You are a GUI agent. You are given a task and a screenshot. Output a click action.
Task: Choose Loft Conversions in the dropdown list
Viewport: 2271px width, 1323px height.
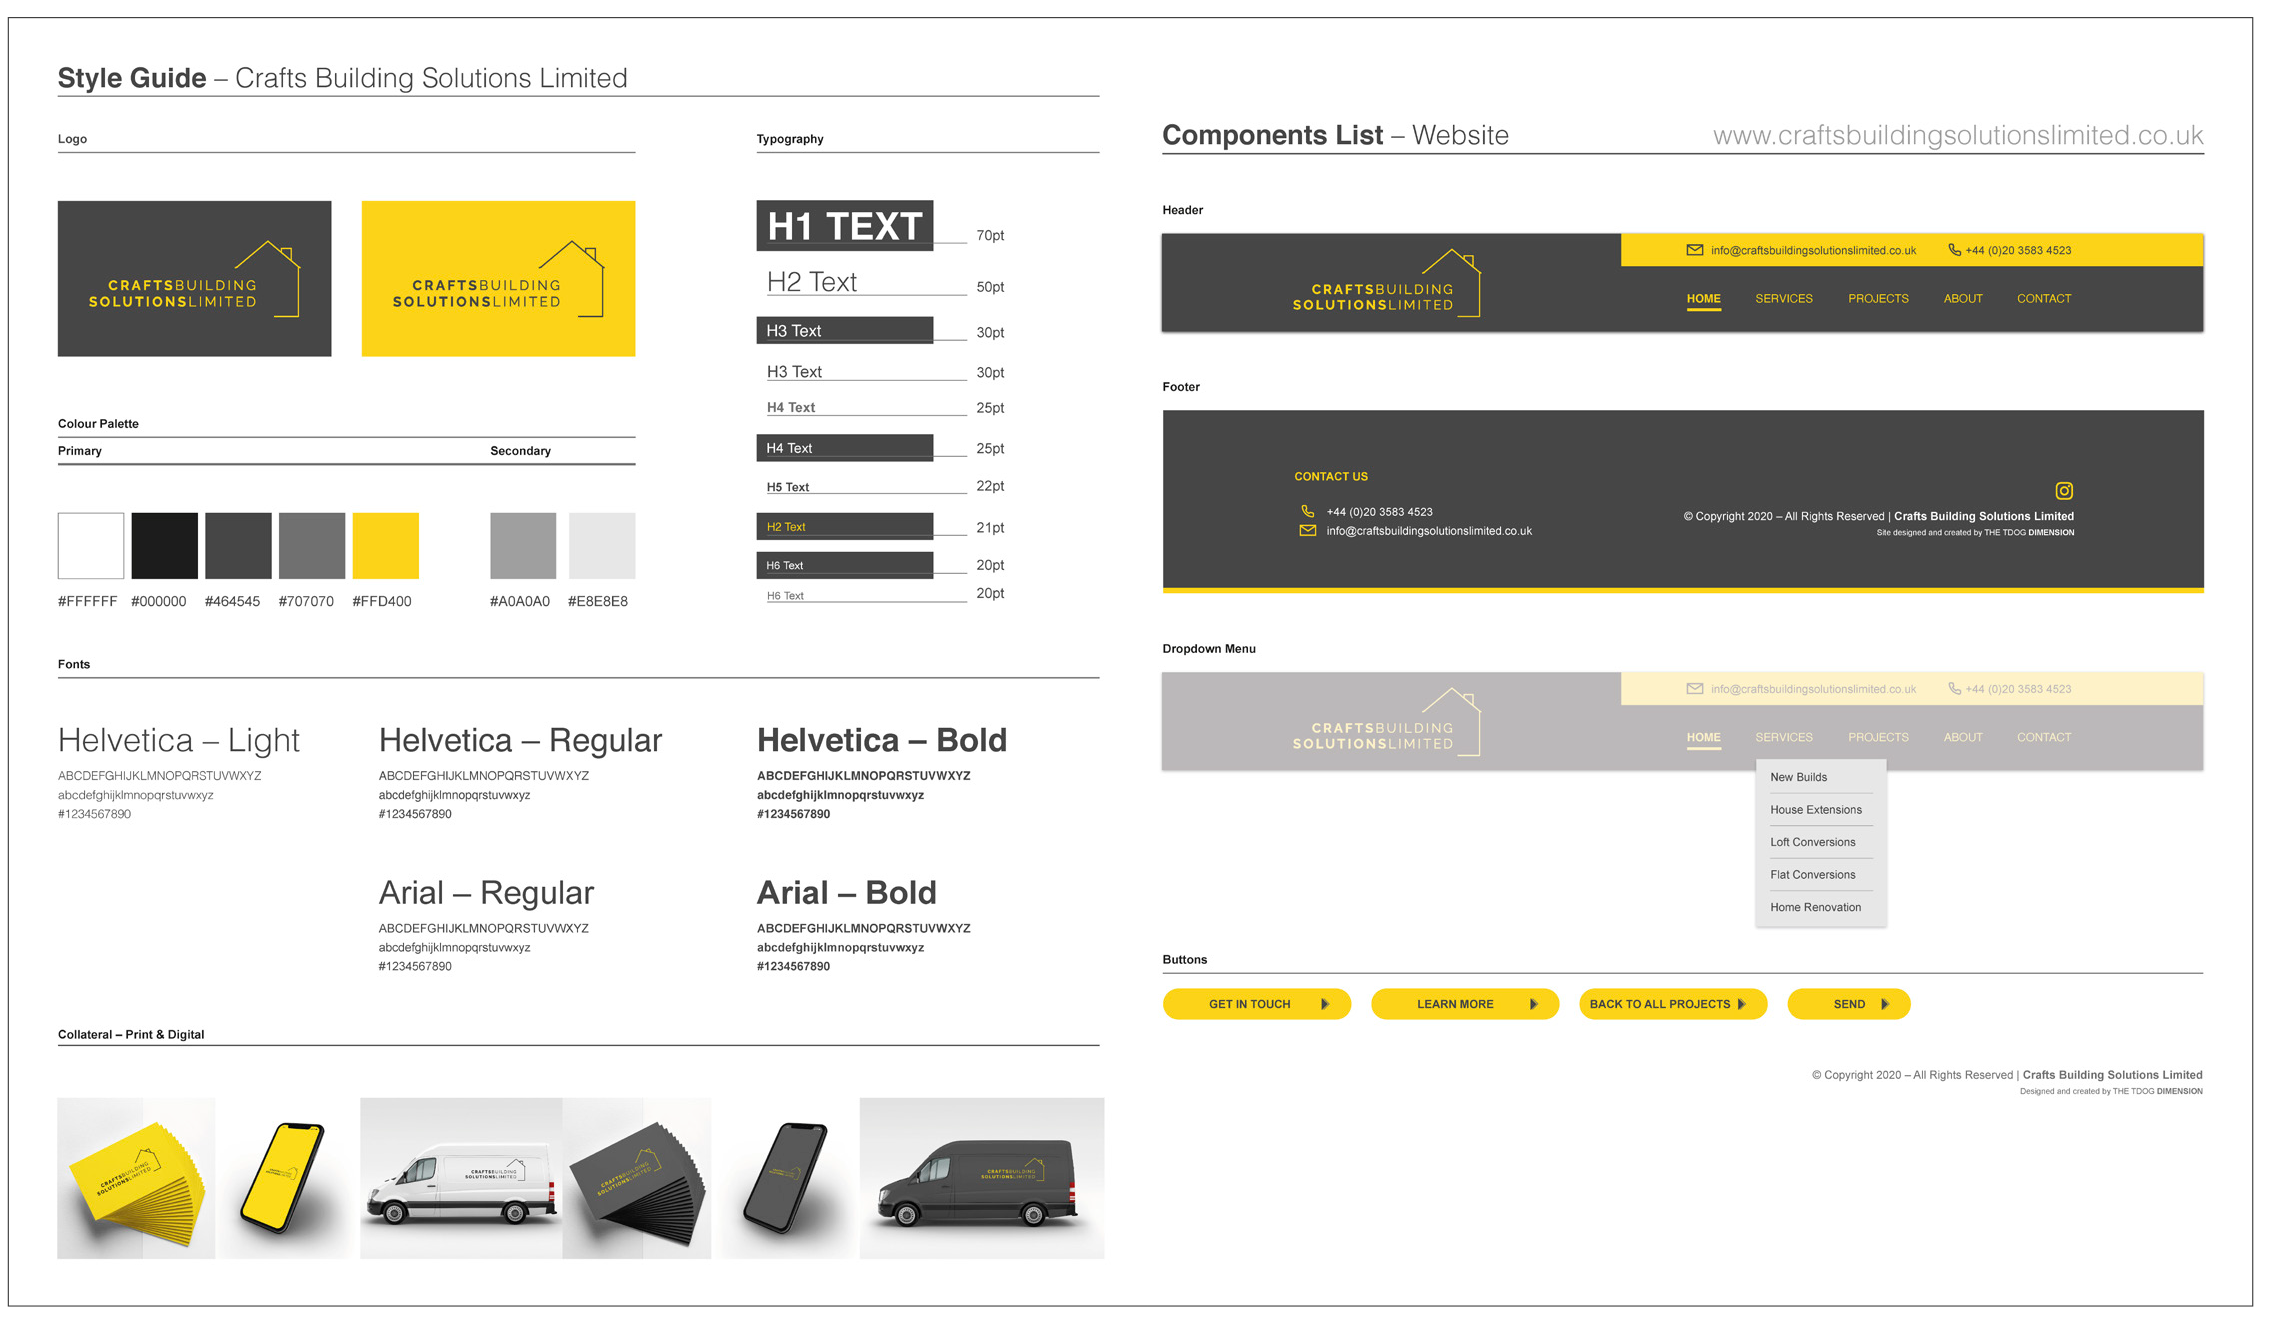(x=1812, y=842)
